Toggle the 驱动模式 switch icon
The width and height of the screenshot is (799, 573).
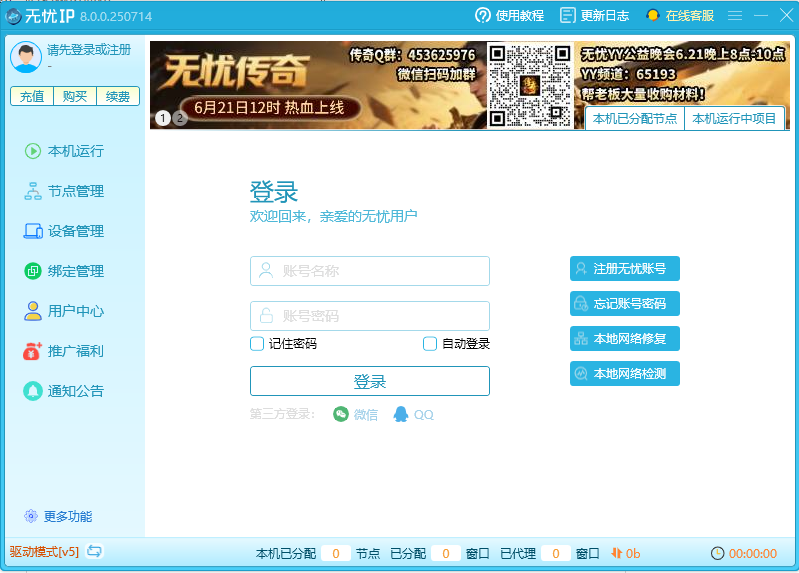pos(94,551)
